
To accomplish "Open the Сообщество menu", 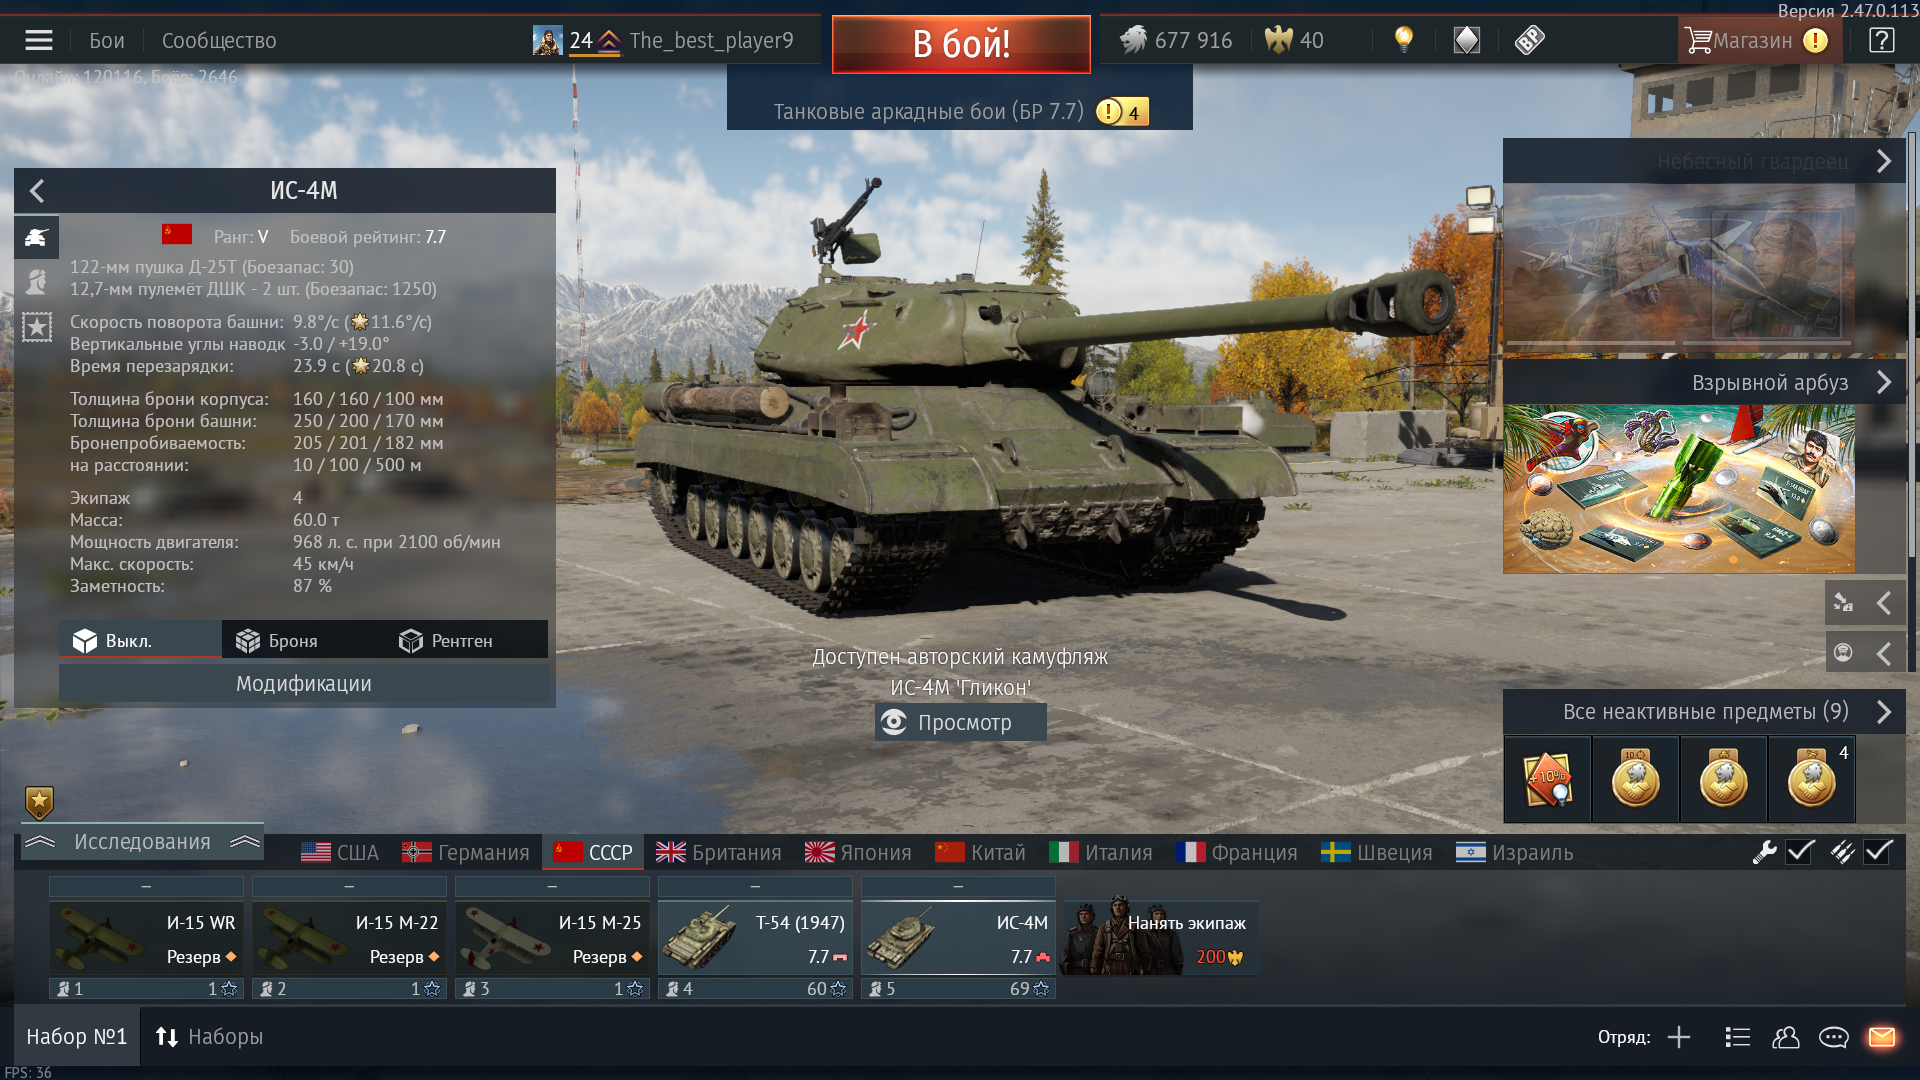I will [x=219, y=41].
